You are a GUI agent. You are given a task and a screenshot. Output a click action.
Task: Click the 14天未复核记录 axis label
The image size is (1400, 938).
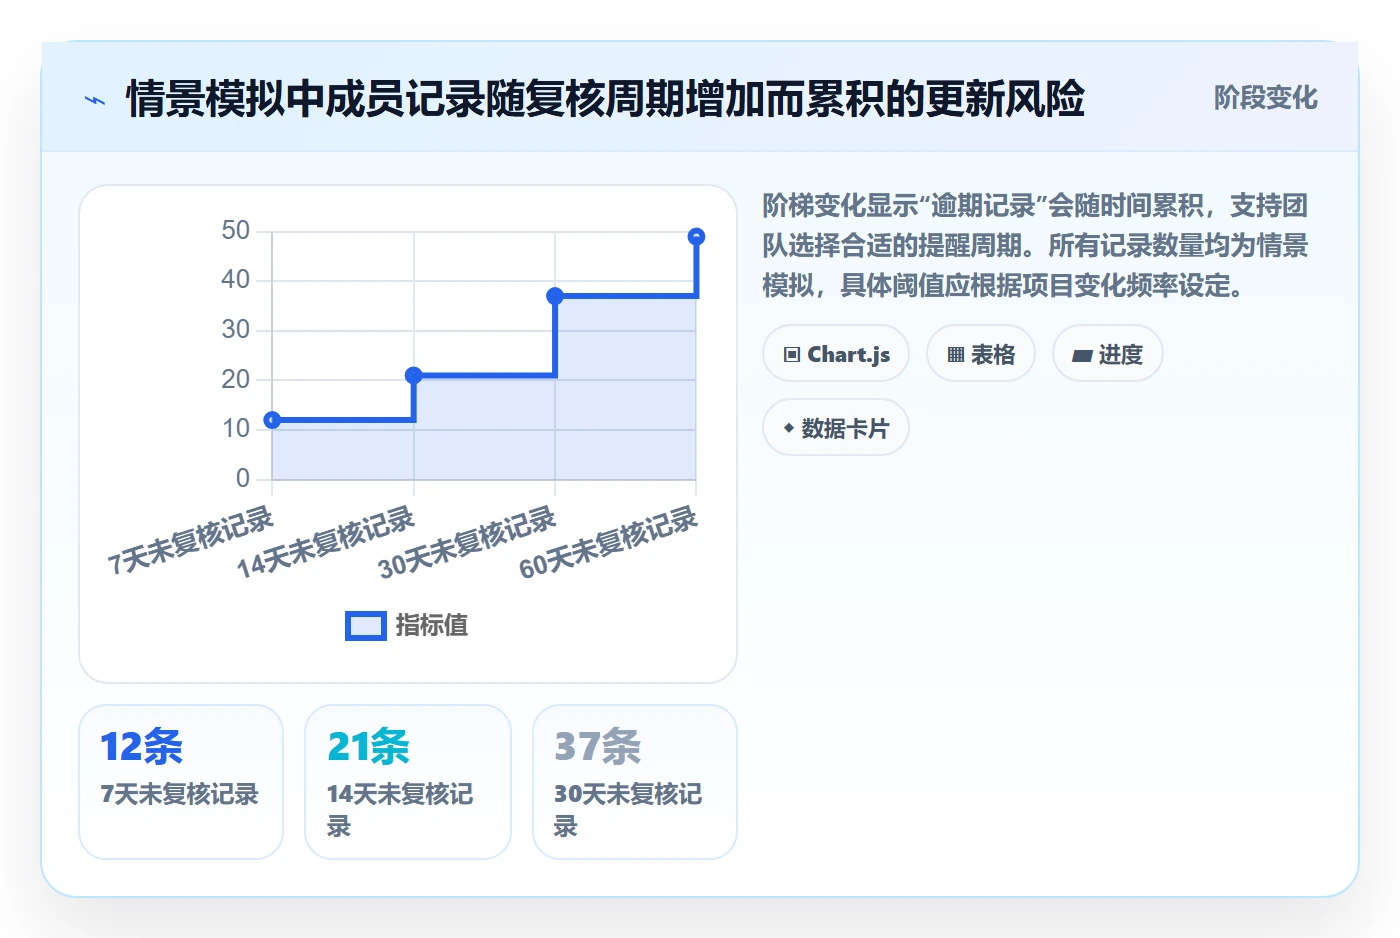(x=326, y=542)
